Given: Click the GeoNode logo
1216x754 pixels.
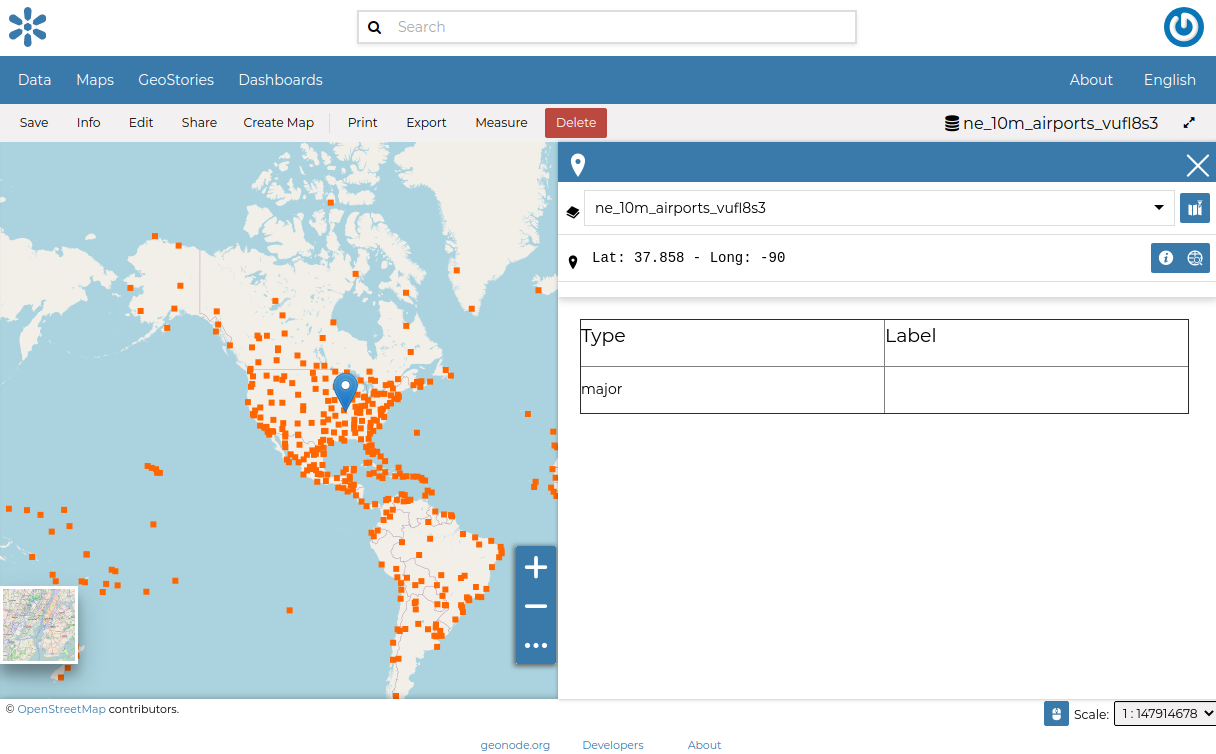Looking at the screenshot, I should pyautogui.click(x=27, y=27).
